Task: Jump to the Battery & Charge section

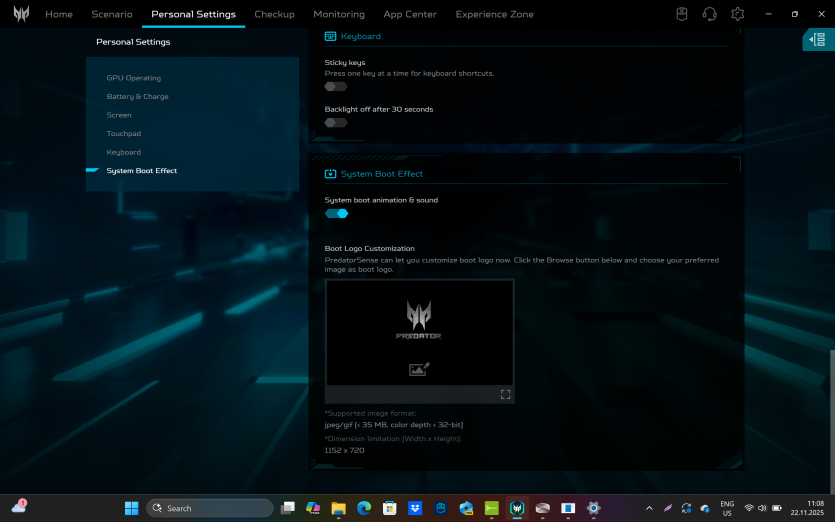Action: 138,97
